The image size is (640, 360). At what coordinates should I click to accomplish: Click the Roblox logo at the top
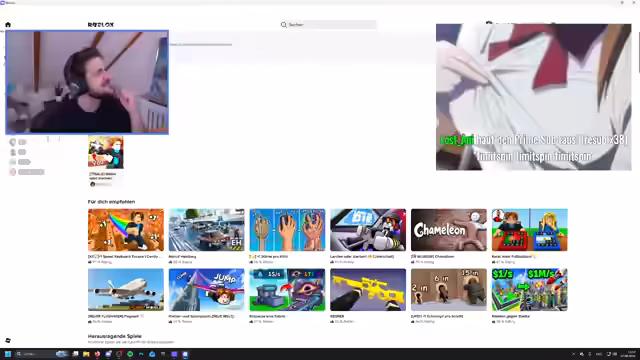tap(100, 25)
